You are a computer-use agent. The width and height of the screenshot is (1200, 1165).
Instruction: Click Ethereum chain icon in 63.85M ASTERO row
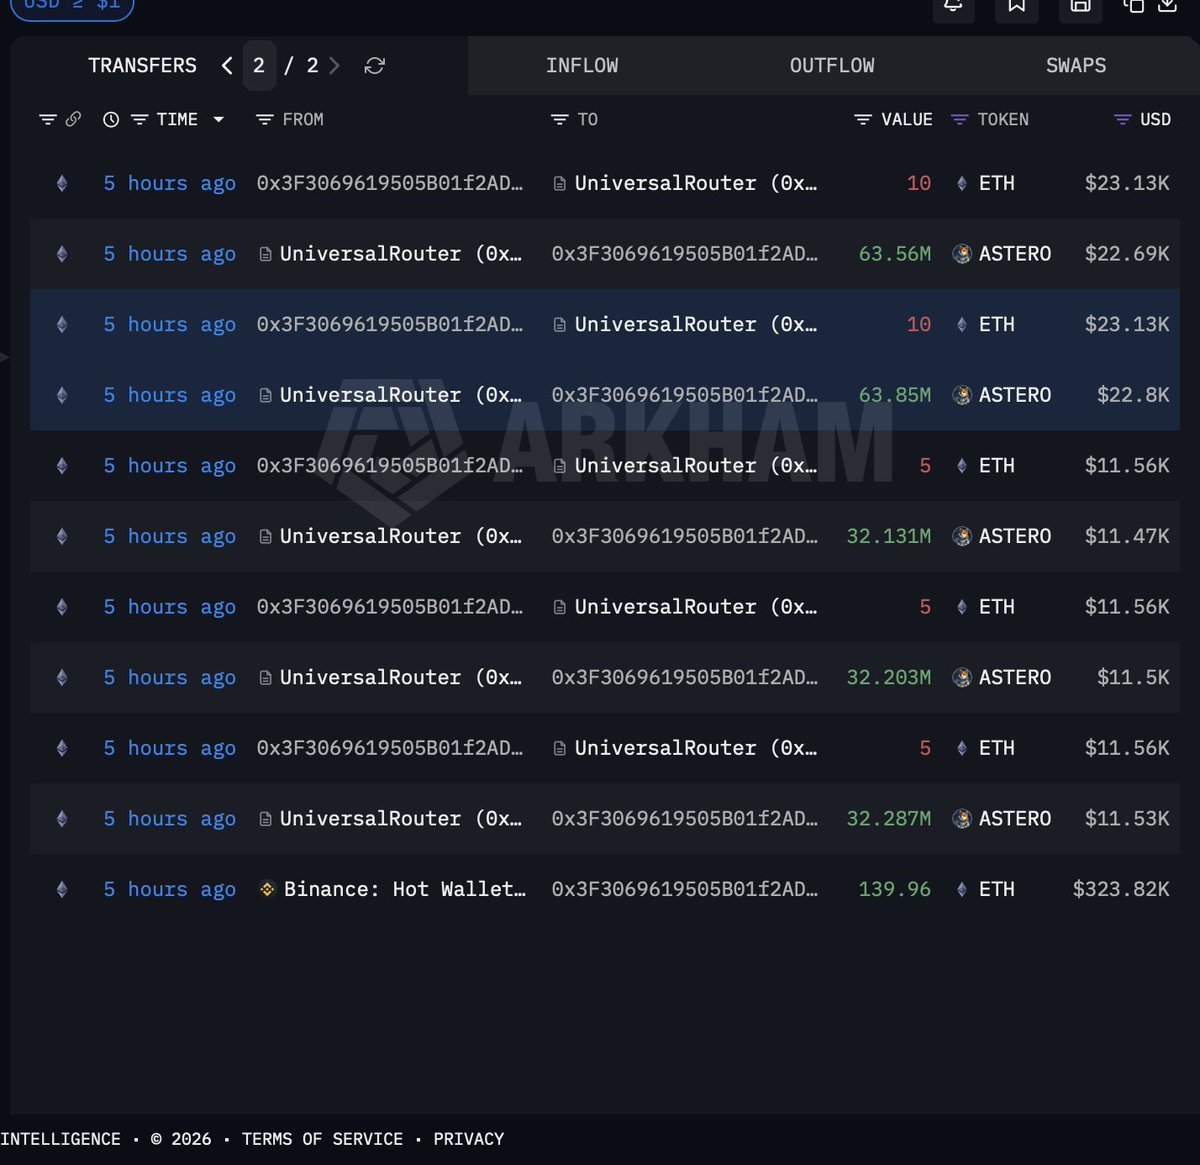[62, 395]
